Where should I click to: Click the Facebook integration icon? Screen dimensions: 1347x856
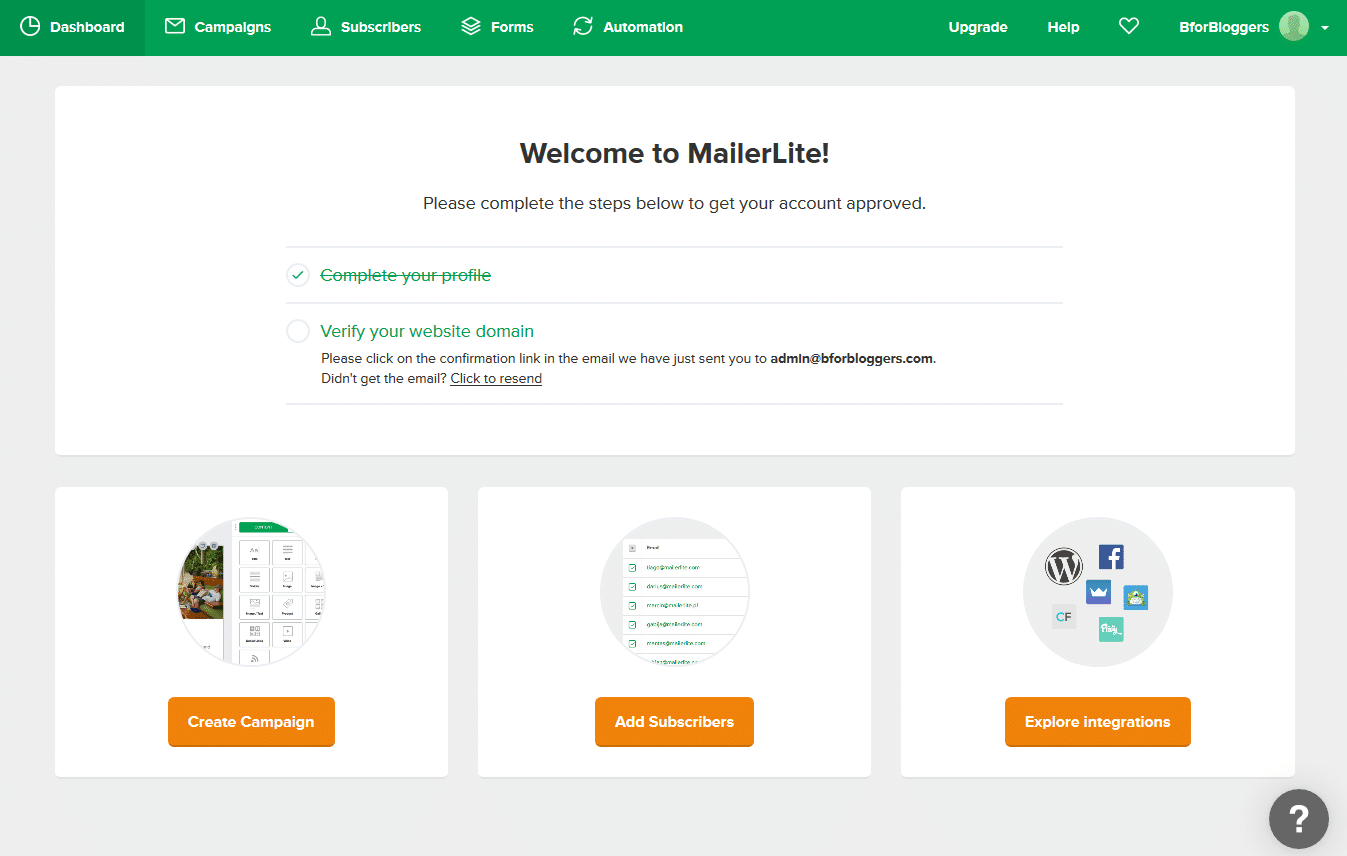point(1111,557)
